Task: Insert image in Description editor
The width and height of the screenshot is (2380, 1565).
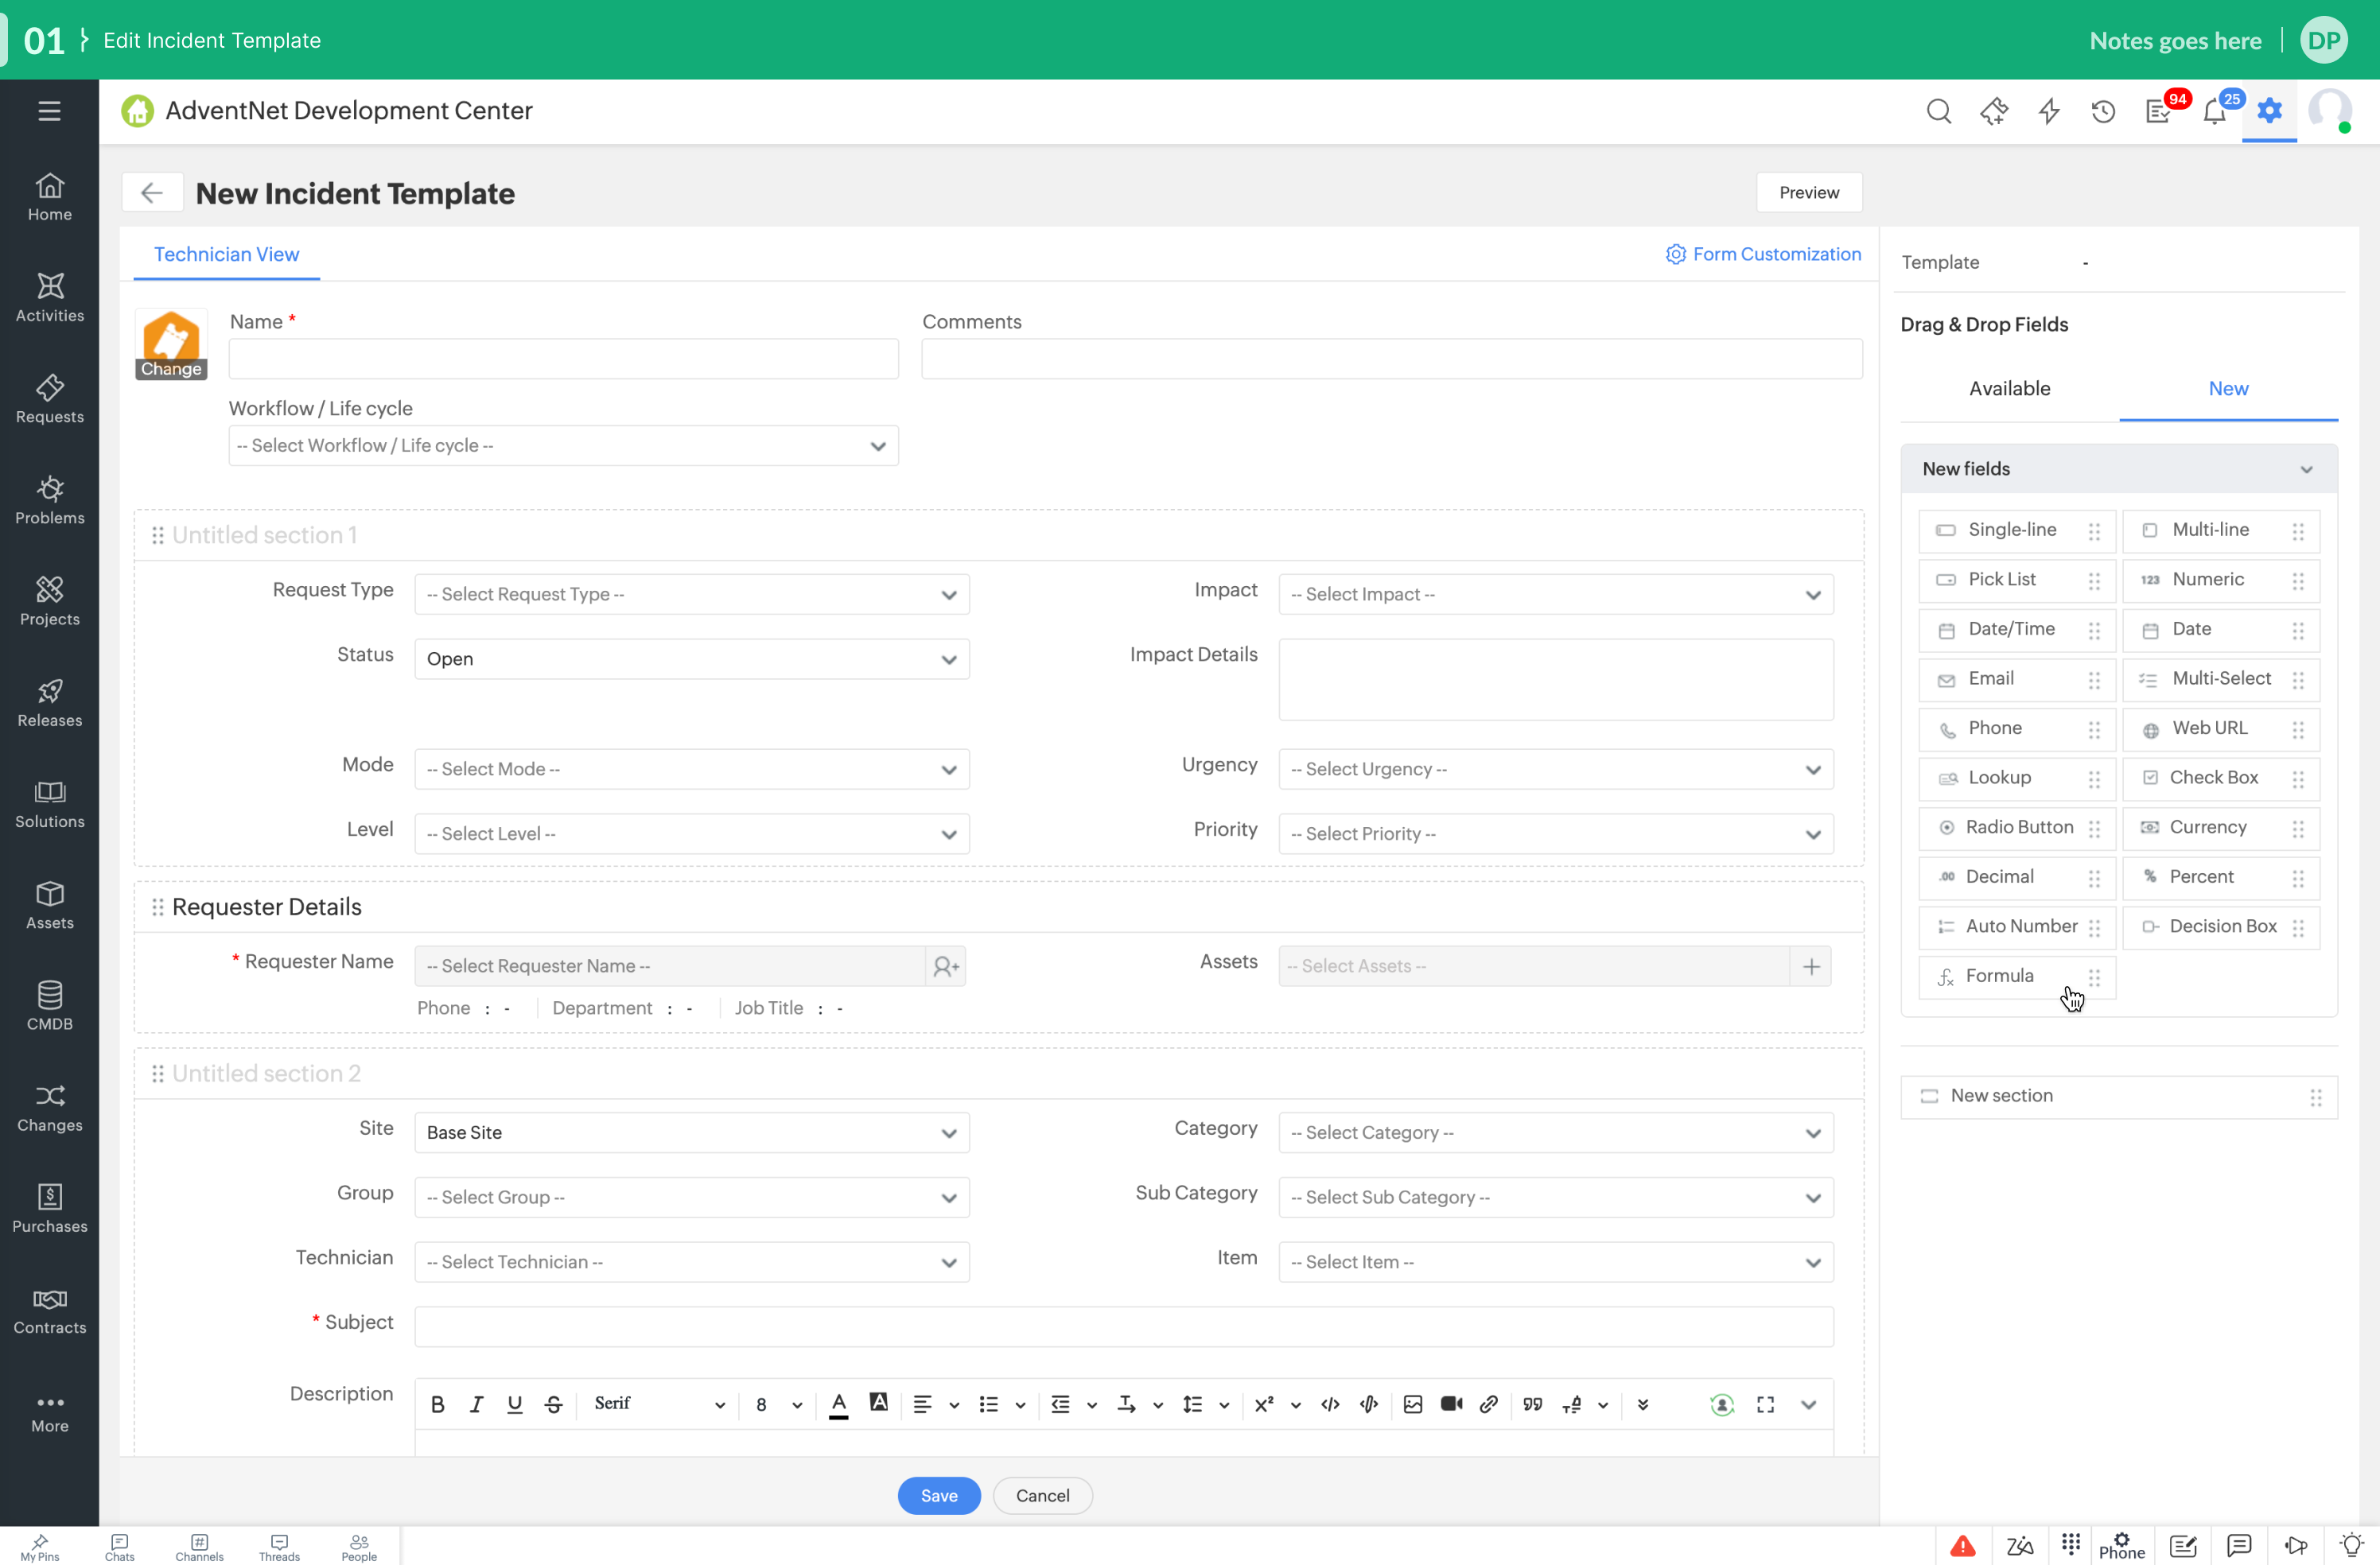Action: point(1412,1404)
